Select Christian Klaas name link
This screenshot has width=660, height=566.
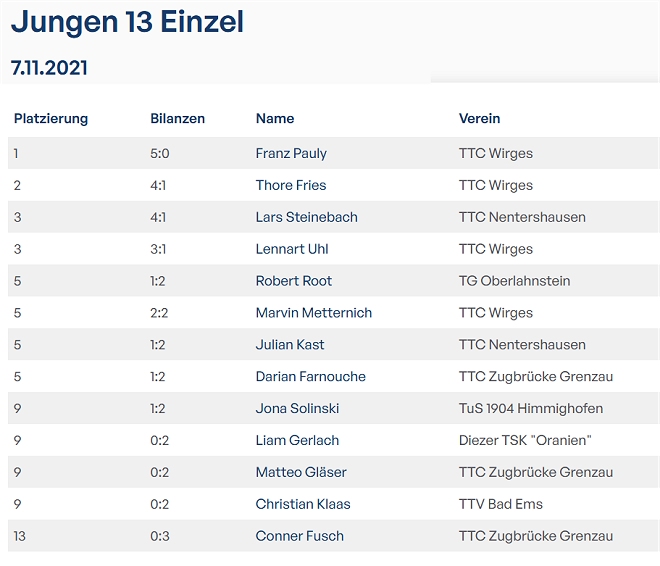(x=303, y=504)
